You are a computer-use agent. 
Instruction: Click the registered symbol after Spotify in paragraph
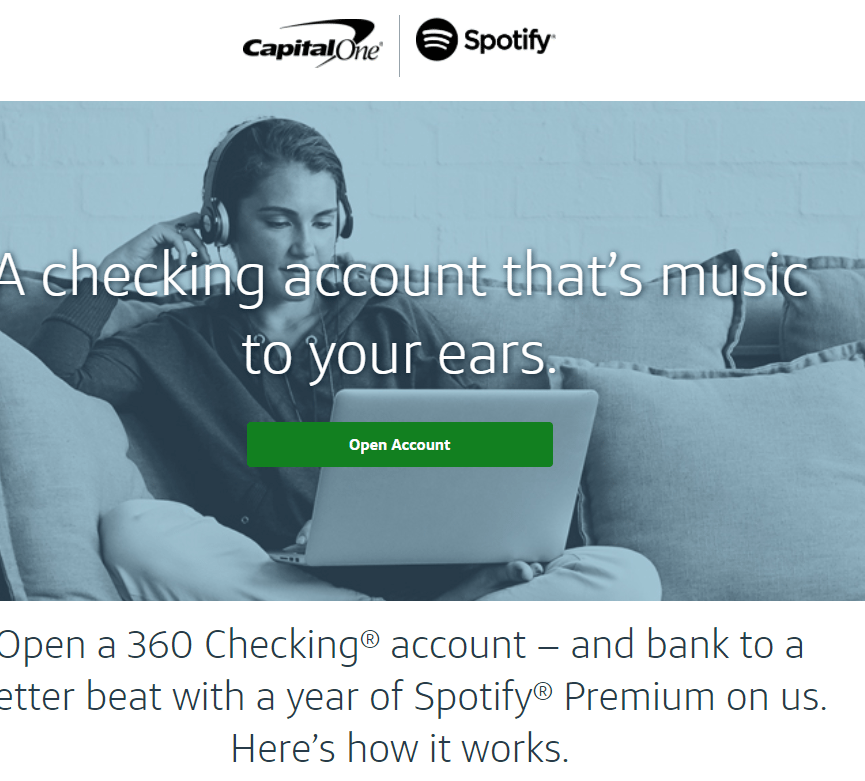[x=543, y=691]
